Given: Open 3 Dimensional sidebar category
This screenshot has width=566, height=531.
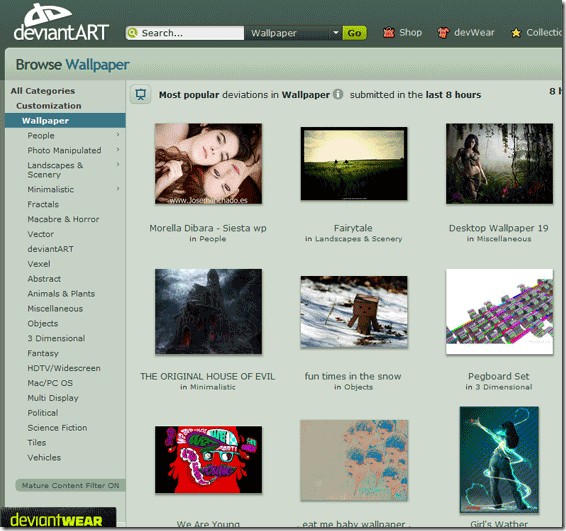Looking at the screenshot, I should 56,338.
